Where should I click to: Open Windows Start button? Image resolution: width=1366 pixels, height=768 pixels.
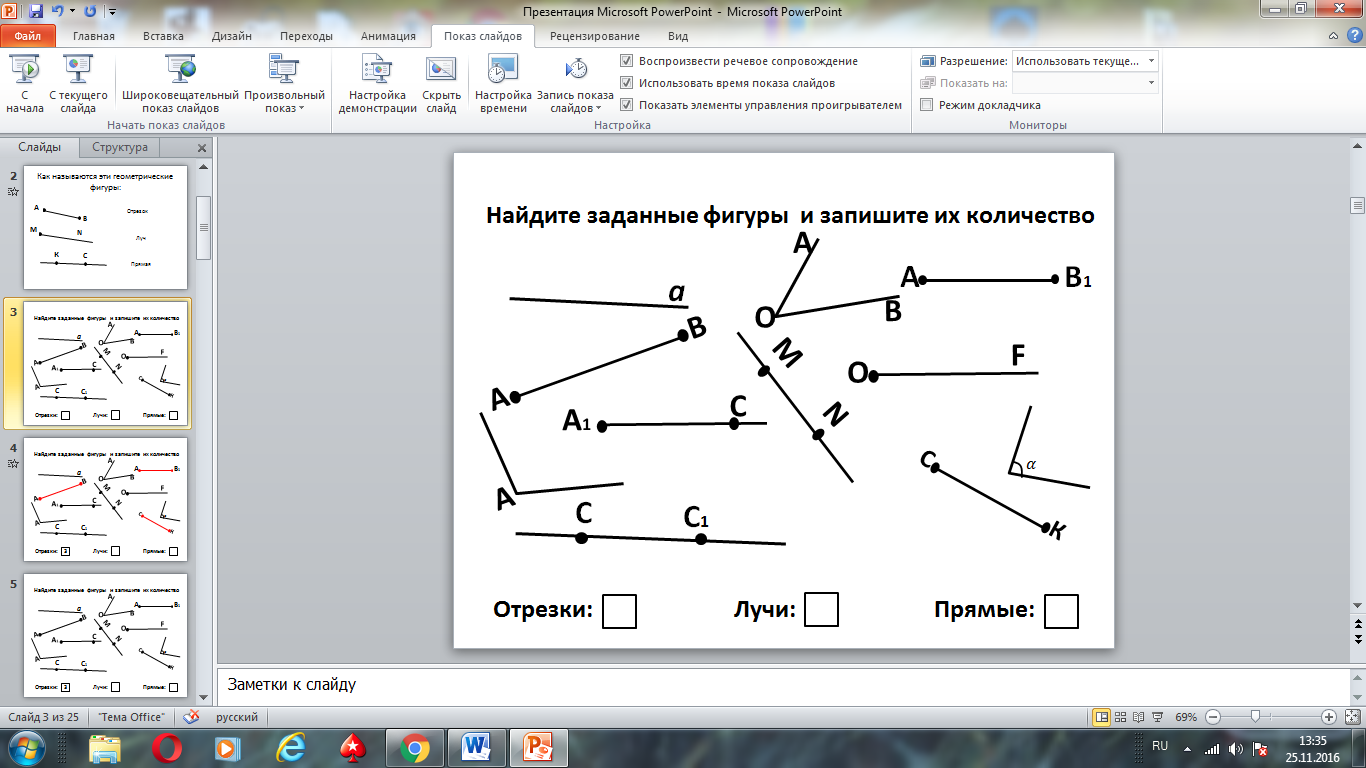pyautogui.click(x=25, y=748)
